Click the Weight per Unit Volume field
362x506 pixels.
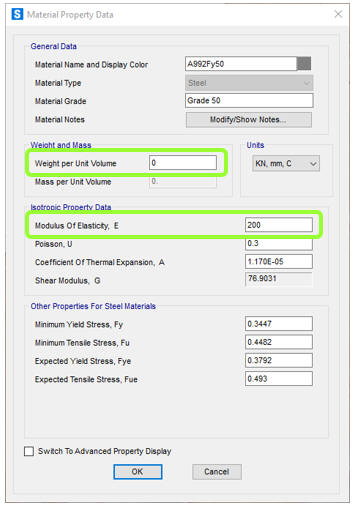tap(183, 163)
